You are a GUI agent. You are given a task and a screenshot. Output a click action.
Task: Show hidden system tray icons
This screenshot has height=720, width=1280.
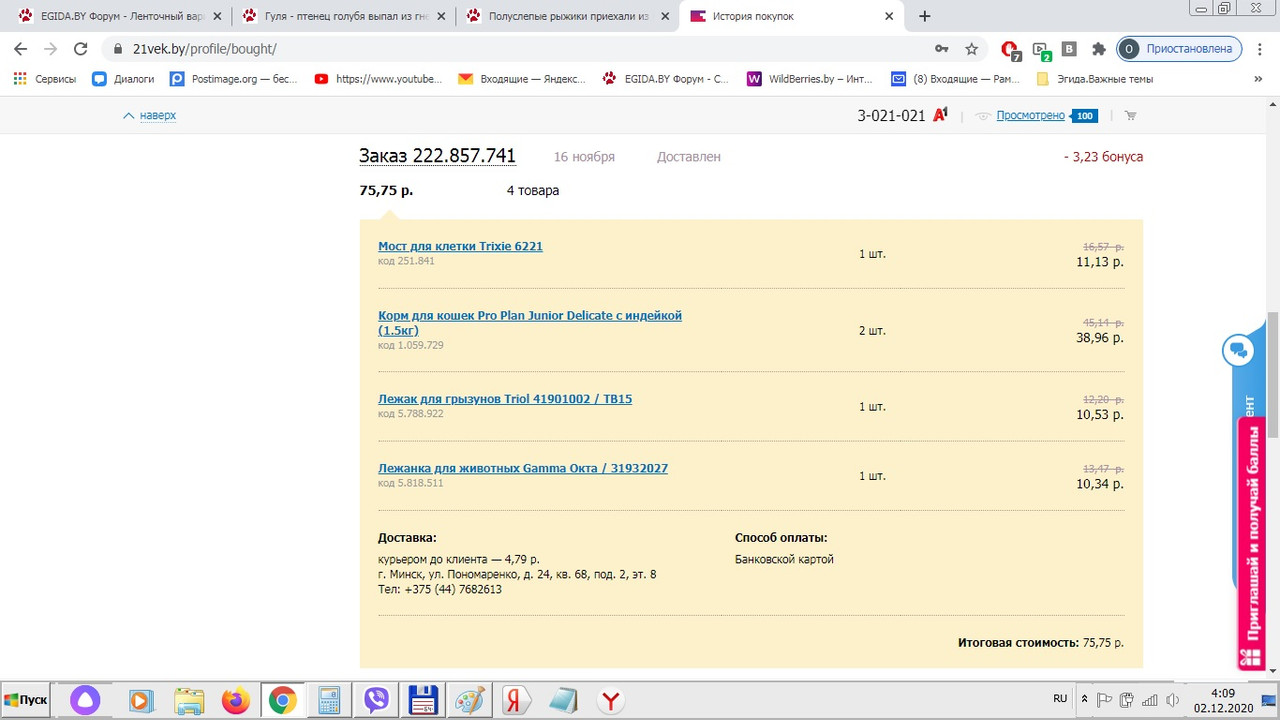click(x=1084, y=699)
